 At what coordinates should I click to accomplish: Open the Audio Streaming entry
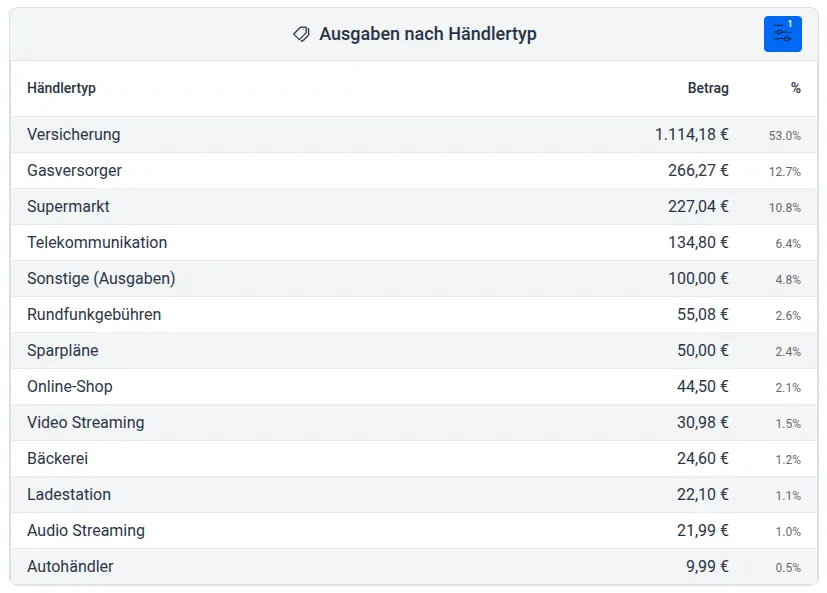coord(400,530)
